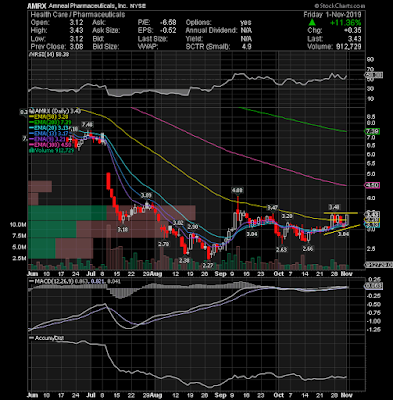Click the 3.18 price low label in July
Screen dimensions: 393x400
pos(122,230)
